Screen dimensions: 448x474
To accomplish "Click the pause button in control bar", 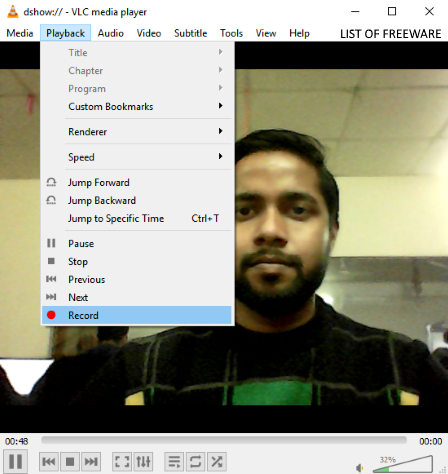I will [x=15, y=461].
